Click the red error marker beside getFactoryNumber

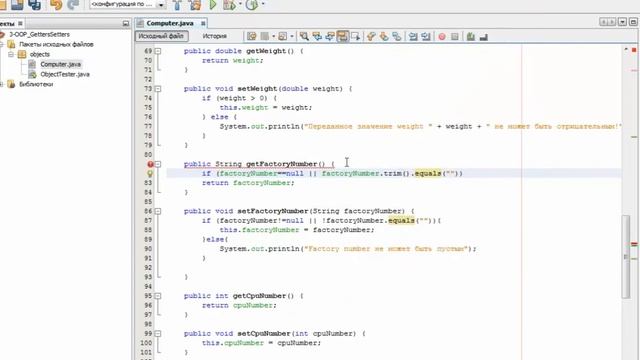pyautogui.click(x=150, y=164)
